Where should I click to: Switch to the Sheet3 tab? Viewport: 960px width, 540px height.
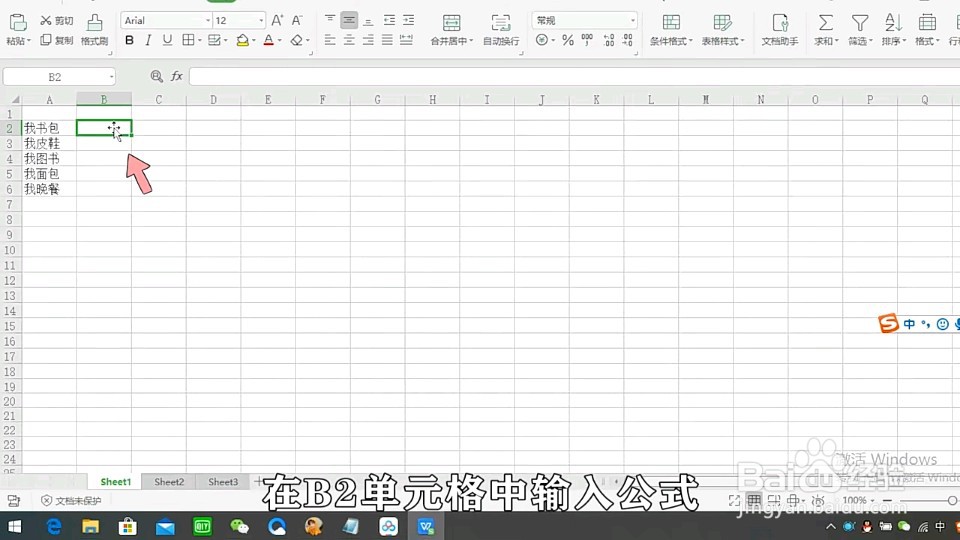pos(223,482)
